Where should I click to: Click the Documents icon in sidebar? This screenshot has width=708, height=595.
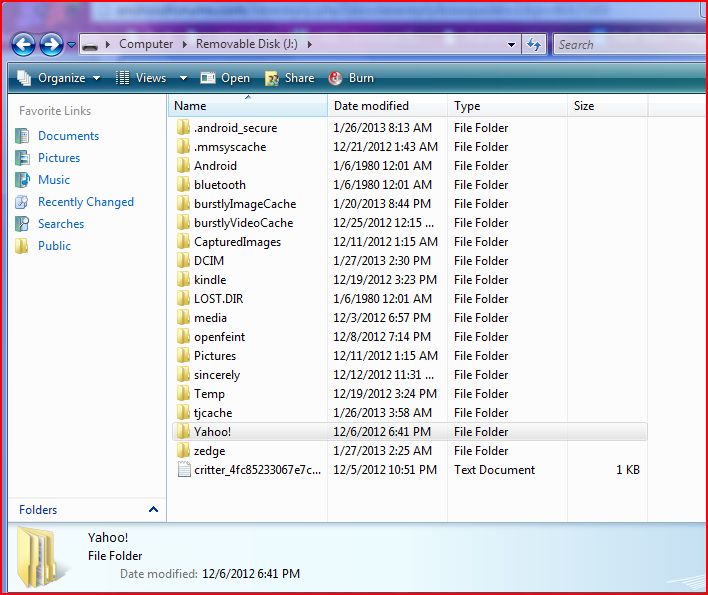(22, 136)
